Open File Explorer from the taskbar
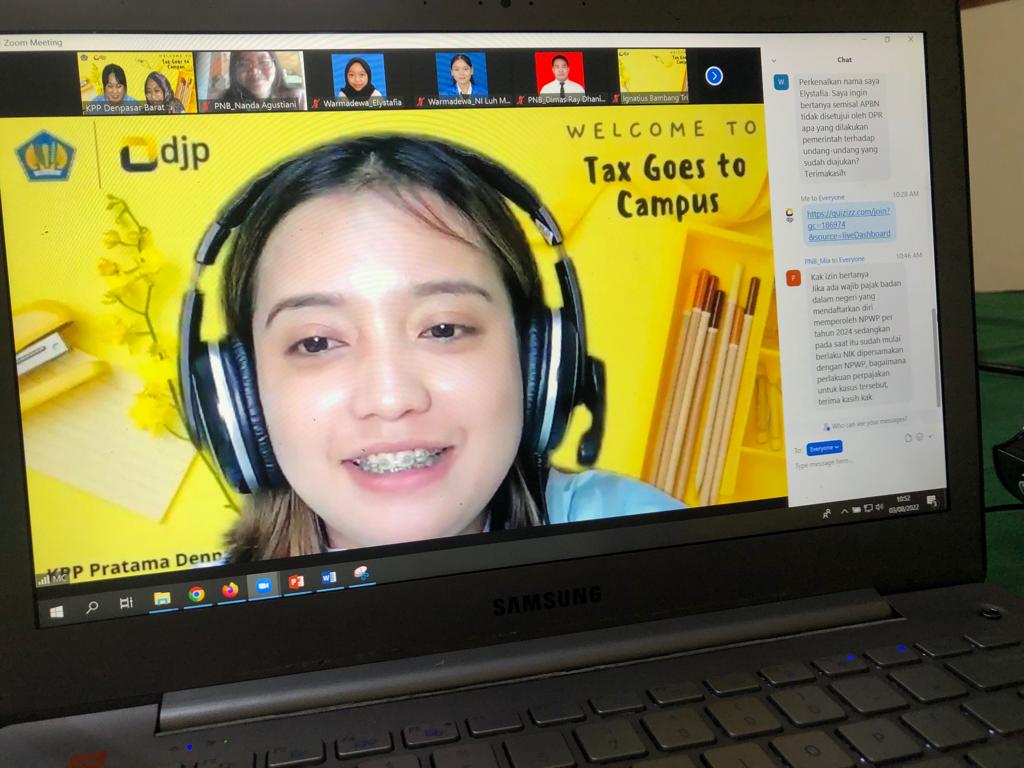This screenshot has width=1024, height=768. 162,598
